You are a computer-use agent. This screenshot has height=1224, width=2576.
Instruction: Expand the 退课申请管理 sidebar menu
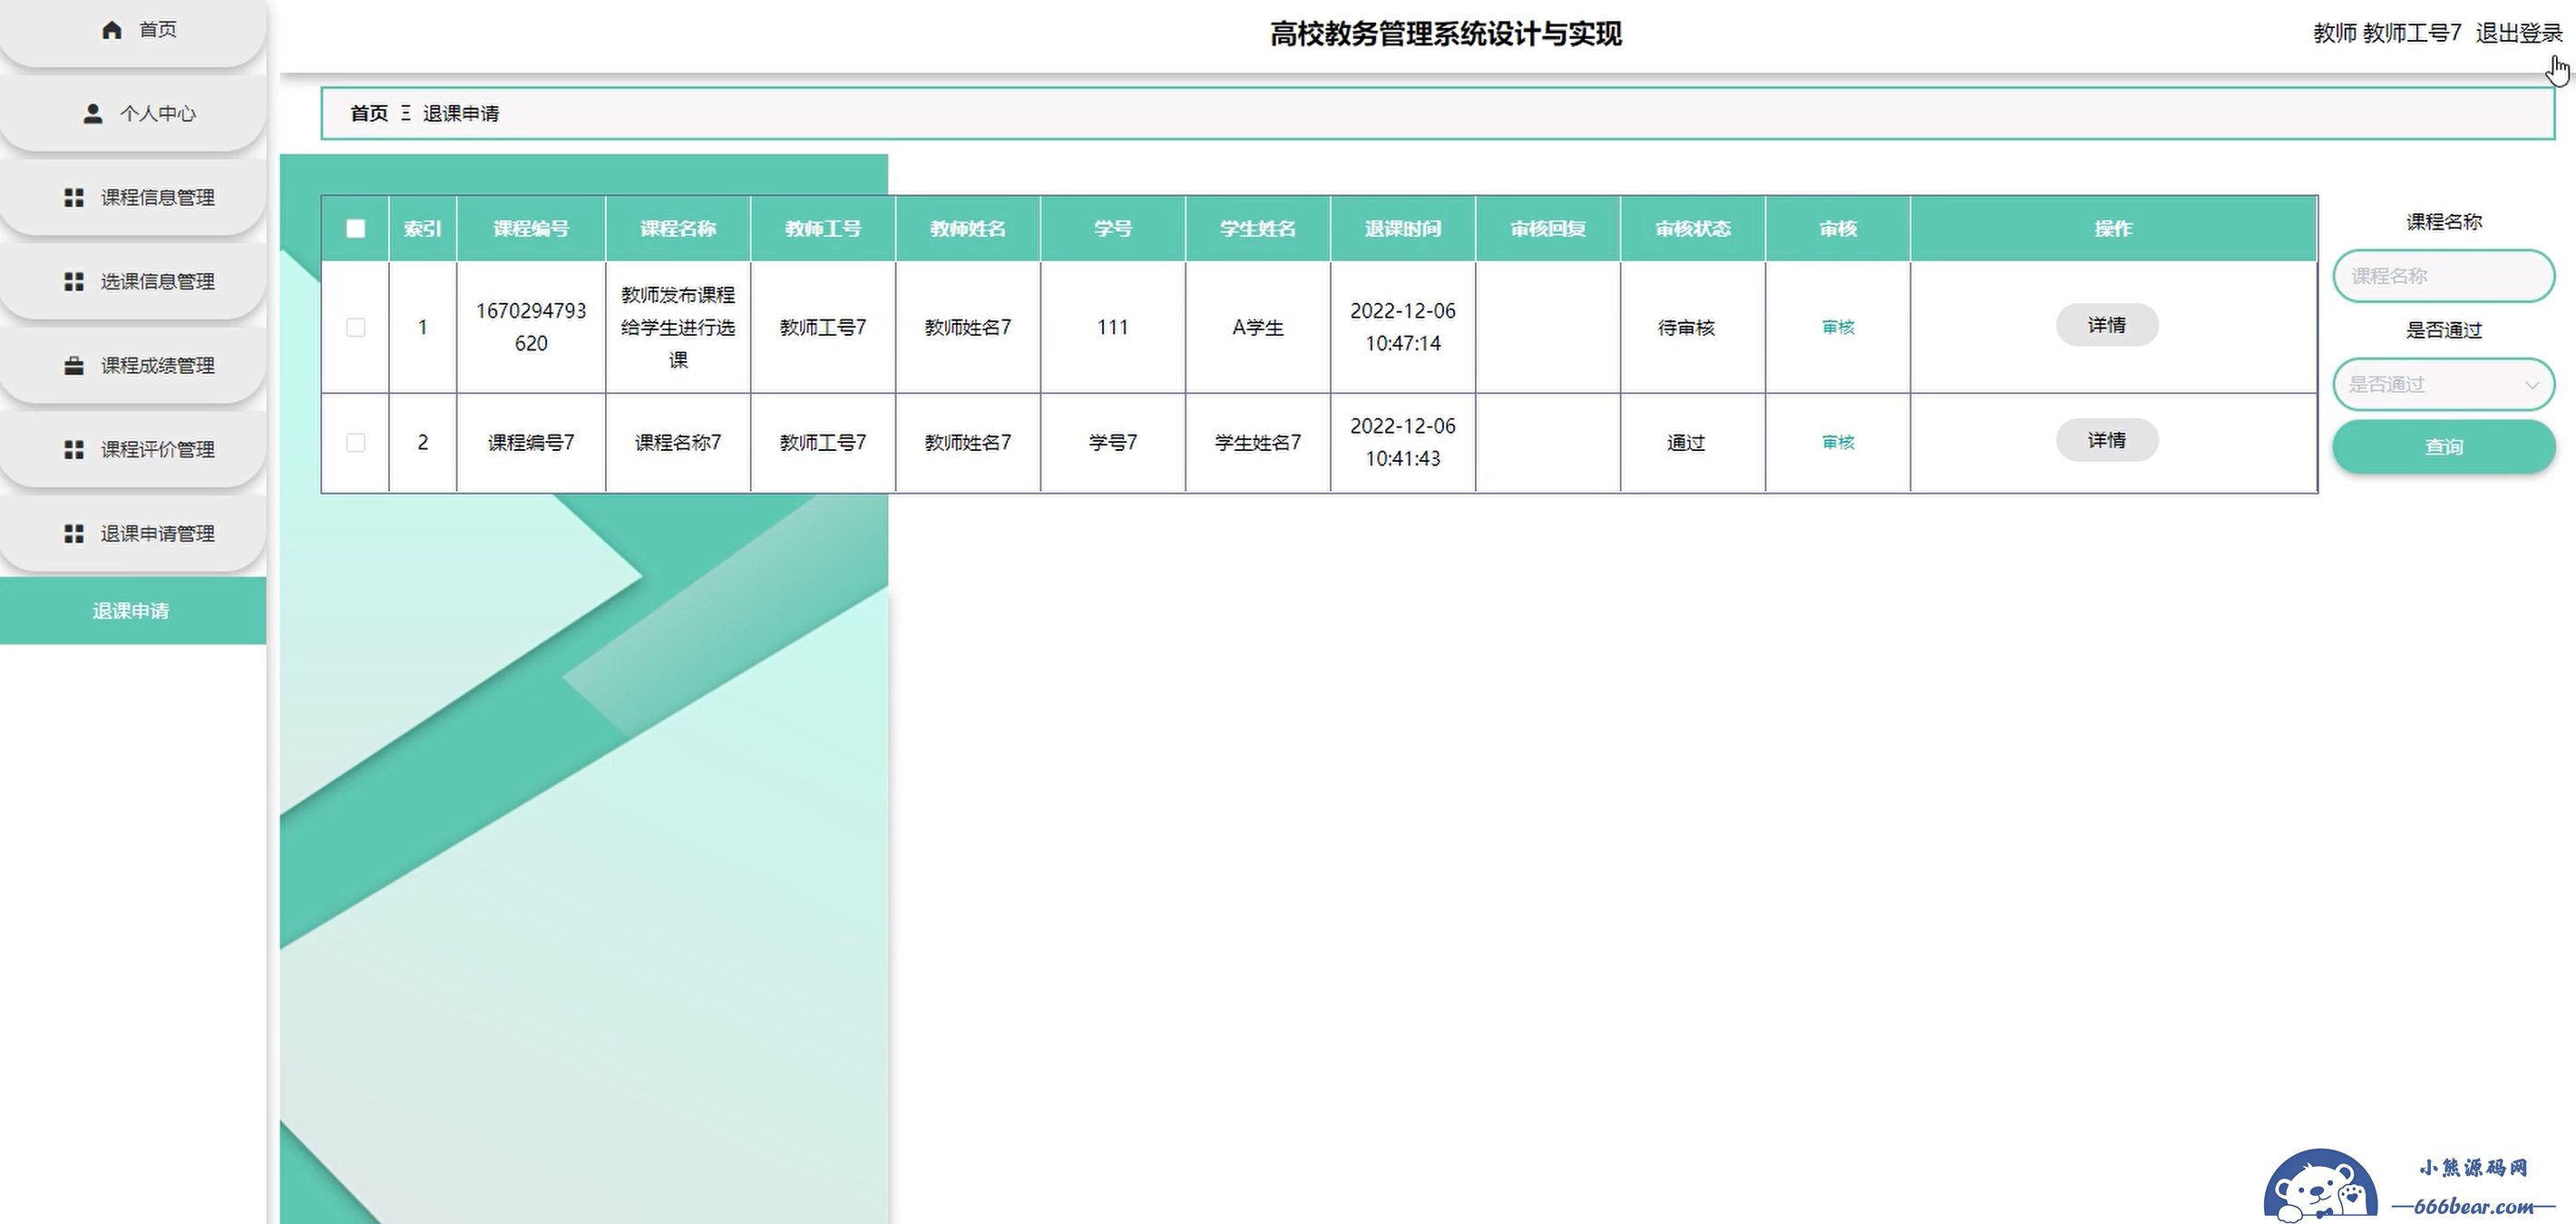156,534
